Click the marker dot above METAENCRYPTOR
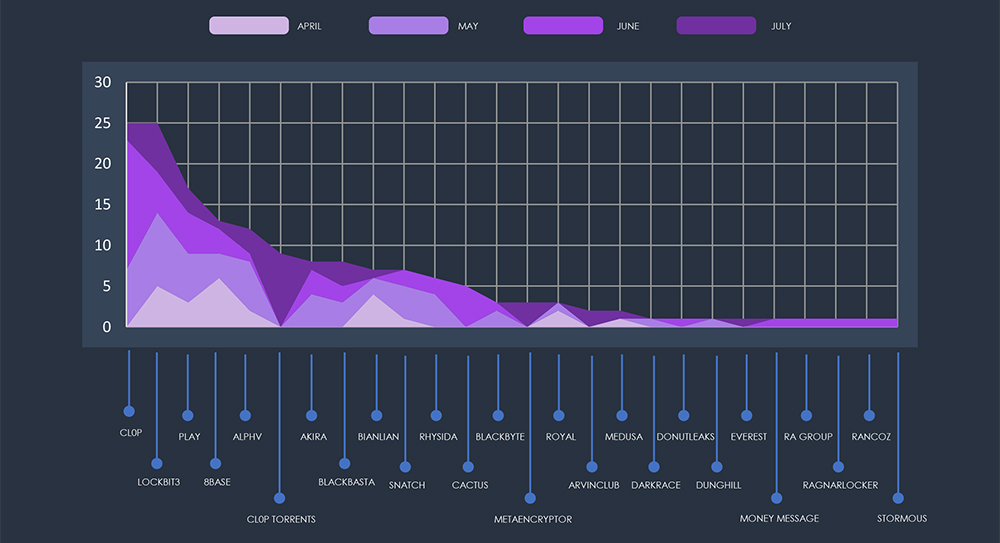Screen dimensions: 1000x543 click(x=530, y=498)
